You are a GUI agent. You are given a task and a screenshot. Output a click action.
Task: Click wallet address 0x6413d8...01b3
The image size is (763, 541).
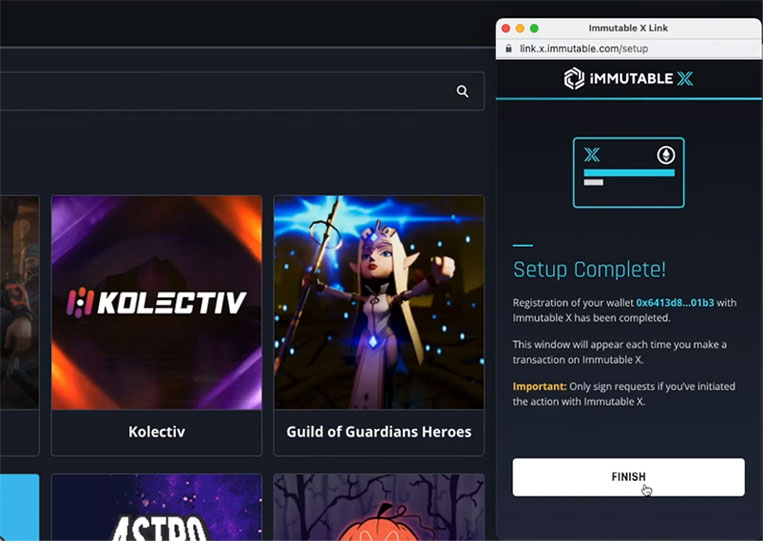(675, 303)
